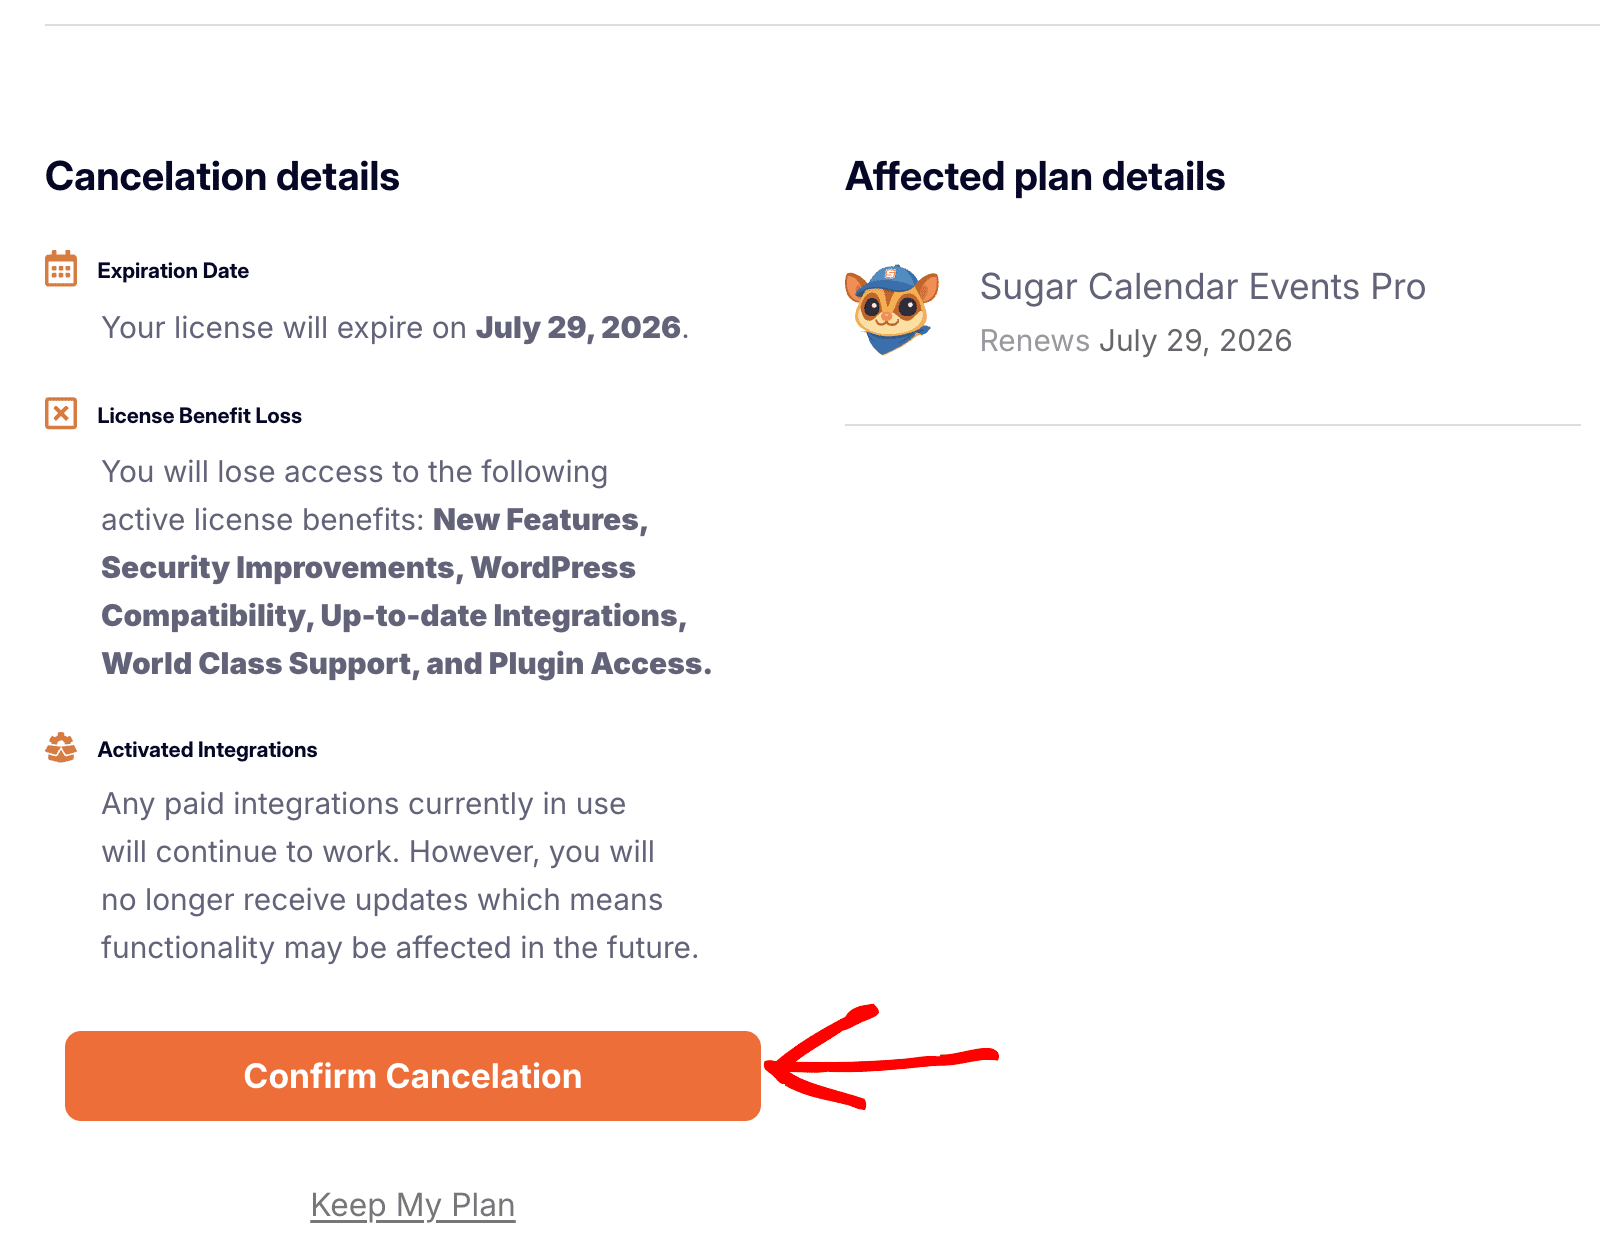Click the orange calendar icon beside Expiration Date
Image resolution: width=1600 pixels, height=1256 pixels.
(60, 268)
